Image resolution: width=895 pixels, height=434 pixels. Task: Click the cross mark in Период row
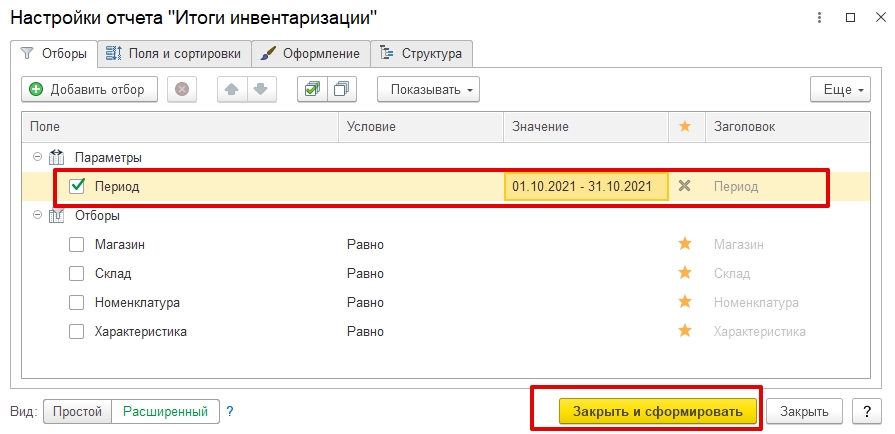click(684, 186)
